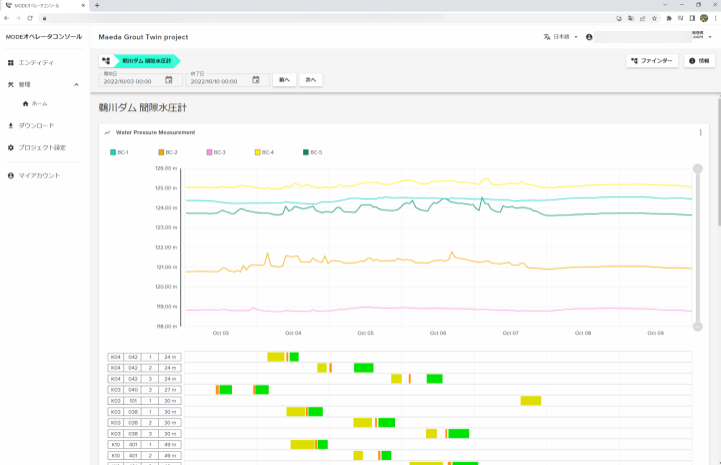The width and height of the screenshot is (721, 465).
Task: Open the chart's three-dot options menu
Action: [700, 132]
